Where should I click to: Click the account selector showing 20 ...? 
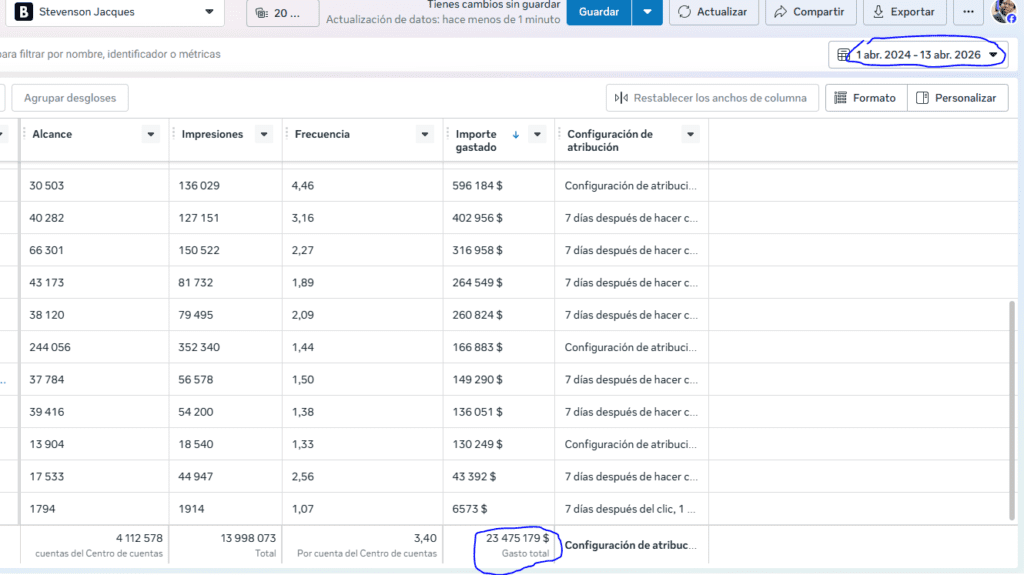(x=282, y=12)
